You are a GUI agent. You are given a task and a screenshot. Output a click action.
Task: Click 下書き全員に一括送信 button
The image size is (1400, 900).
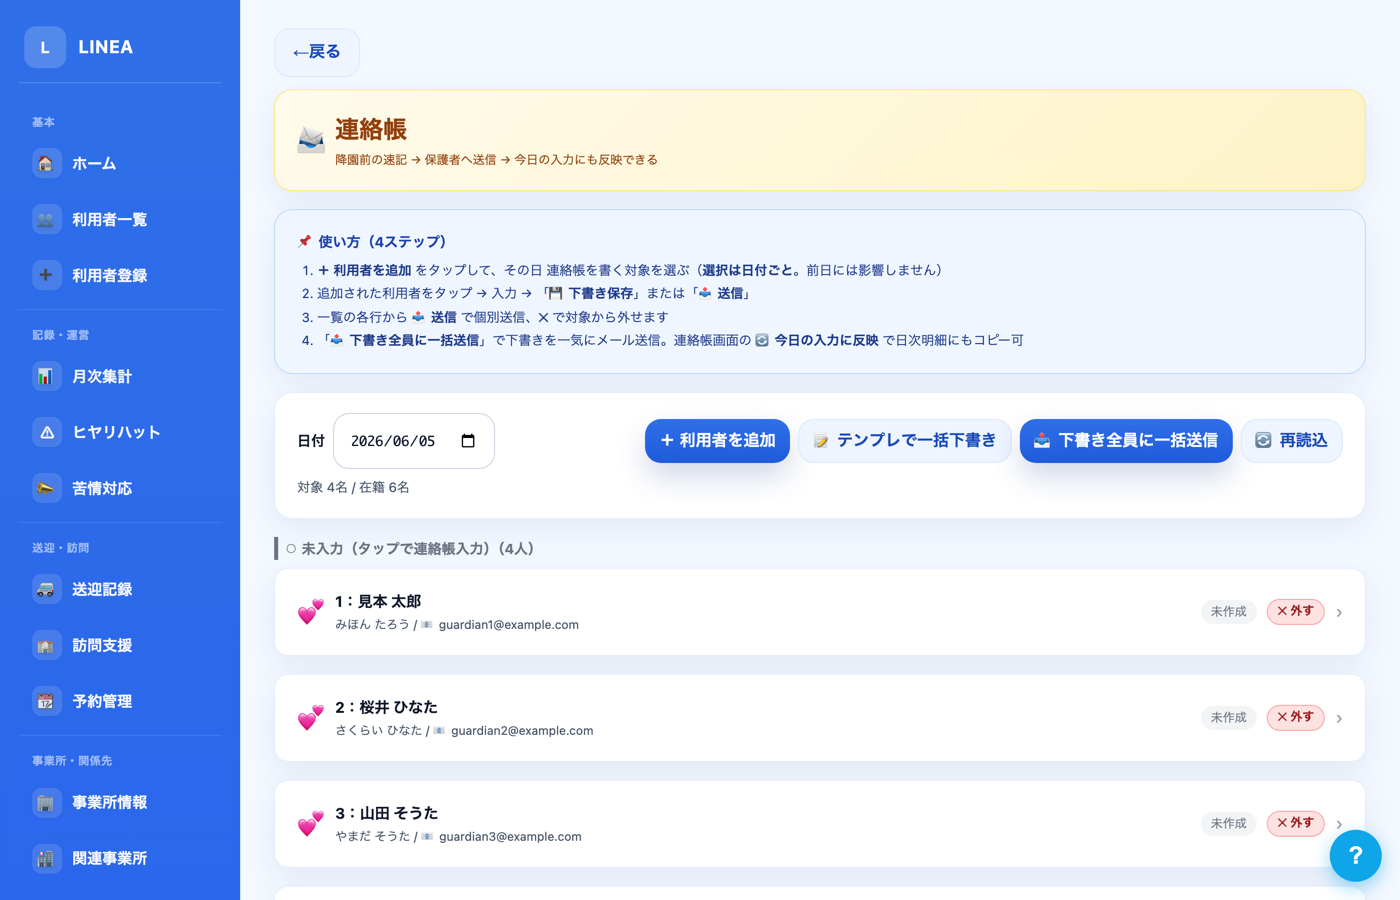point(1126,441)
